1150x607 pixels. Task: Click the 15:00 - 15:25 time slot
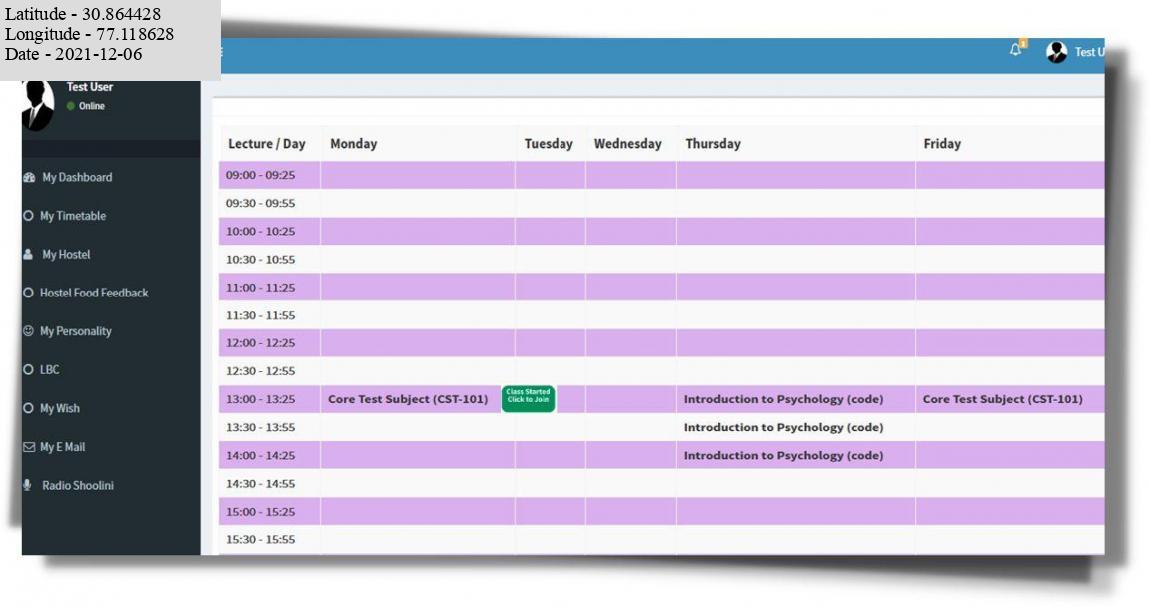[260, 512]
